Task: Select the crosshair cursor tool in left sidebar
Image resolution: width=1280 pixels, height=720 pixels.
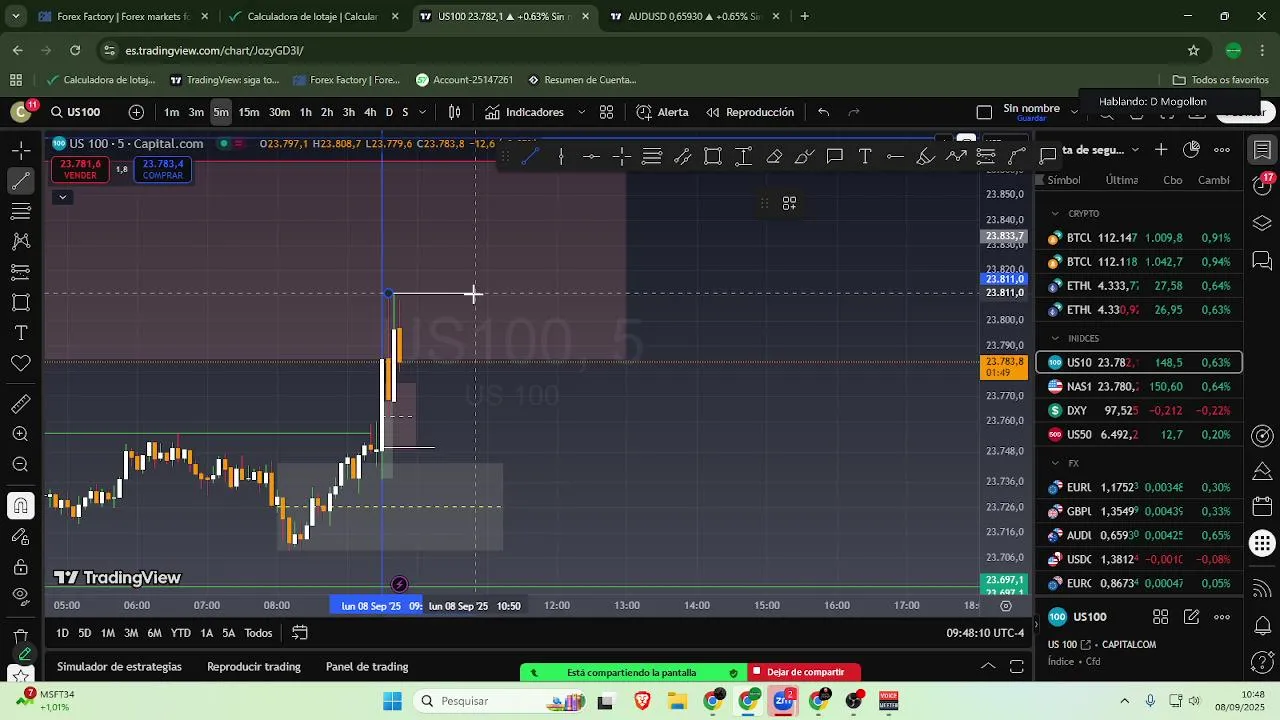Action: 21,150
